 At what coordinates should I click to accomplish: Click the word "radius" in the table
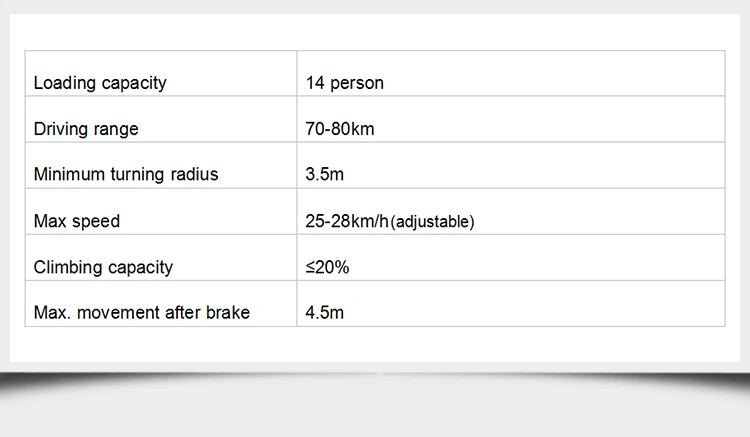click(x=192, y=175)
